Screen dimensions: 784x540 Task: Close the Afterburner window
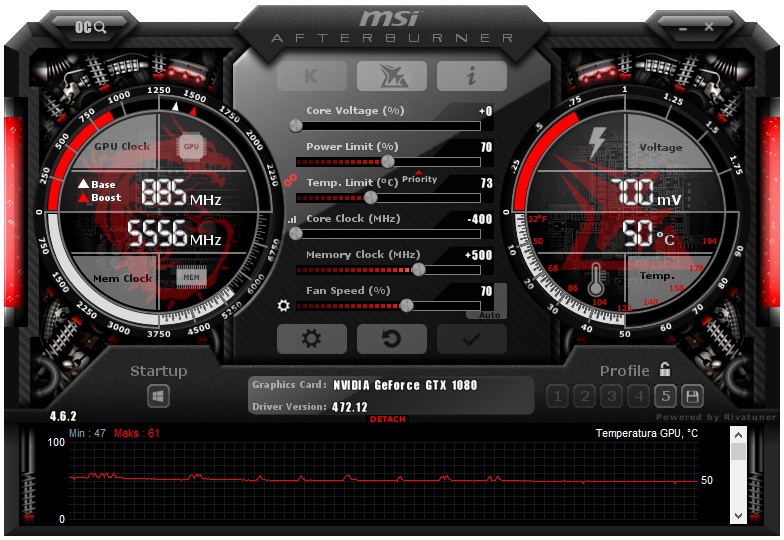(x=709, y=26)
